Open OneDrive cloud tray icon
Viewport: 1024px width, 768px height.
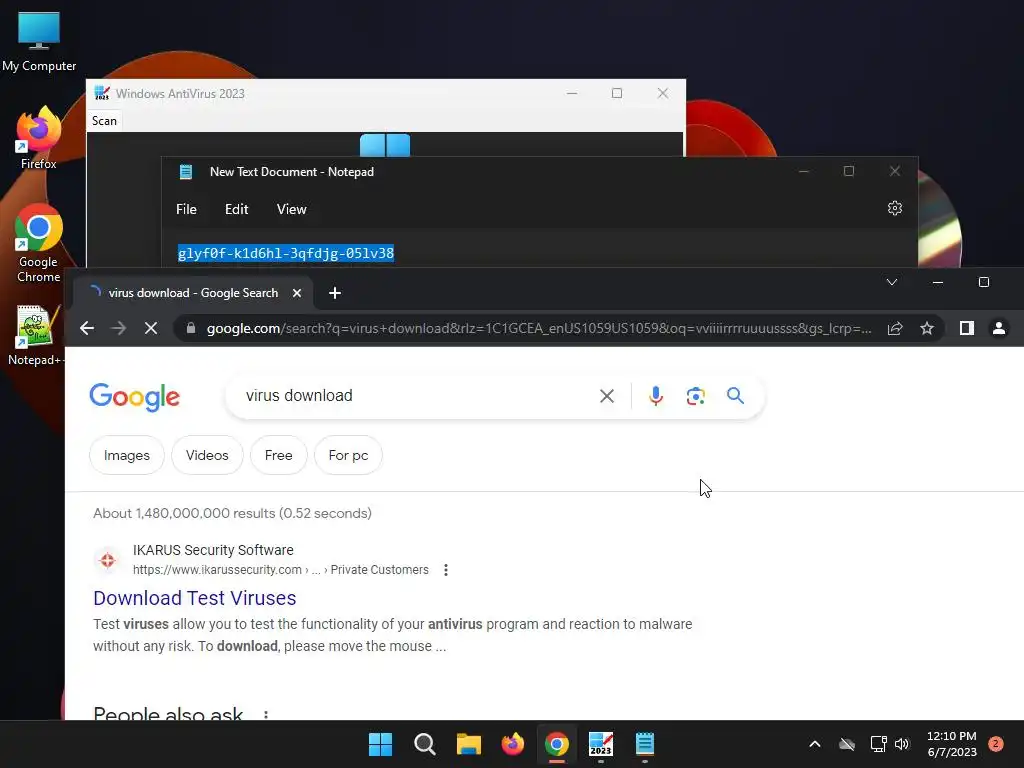[x=847, y=744]
